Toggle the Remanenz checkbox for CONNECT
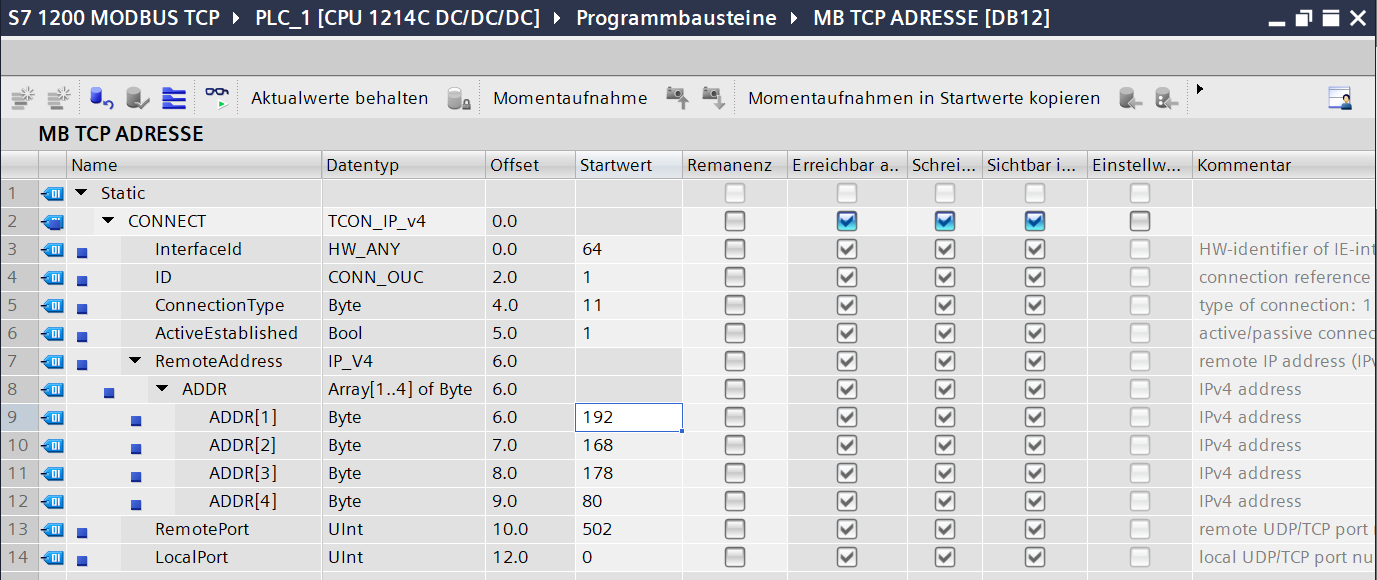This screenshot has width=1377, height=580. point(735,221)
